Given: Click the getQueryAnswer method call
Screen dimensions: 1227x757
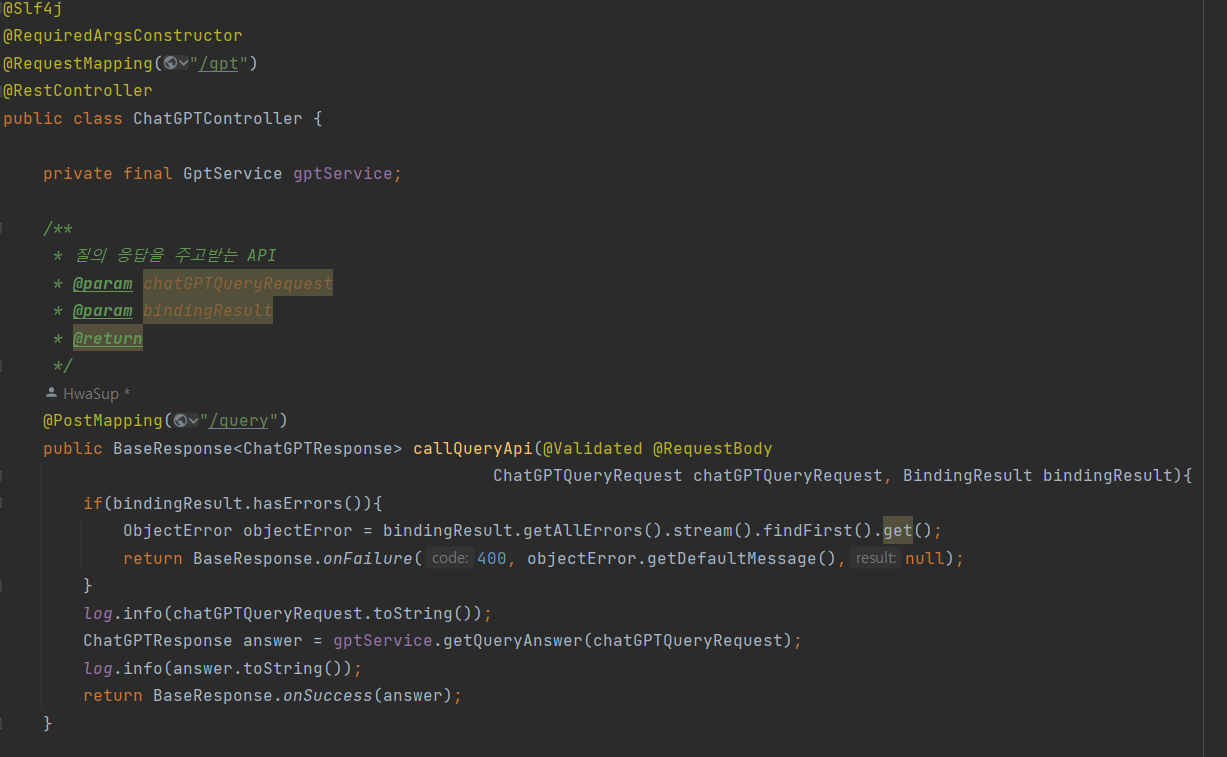Looking at the screenshot, I should click(x=513, y=640).
